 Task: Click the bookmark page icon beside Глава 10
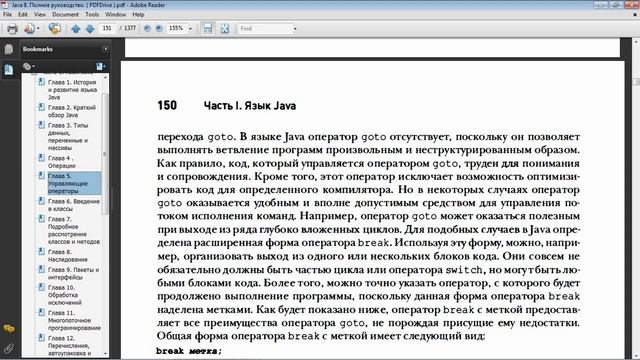[x=41, y=287]
